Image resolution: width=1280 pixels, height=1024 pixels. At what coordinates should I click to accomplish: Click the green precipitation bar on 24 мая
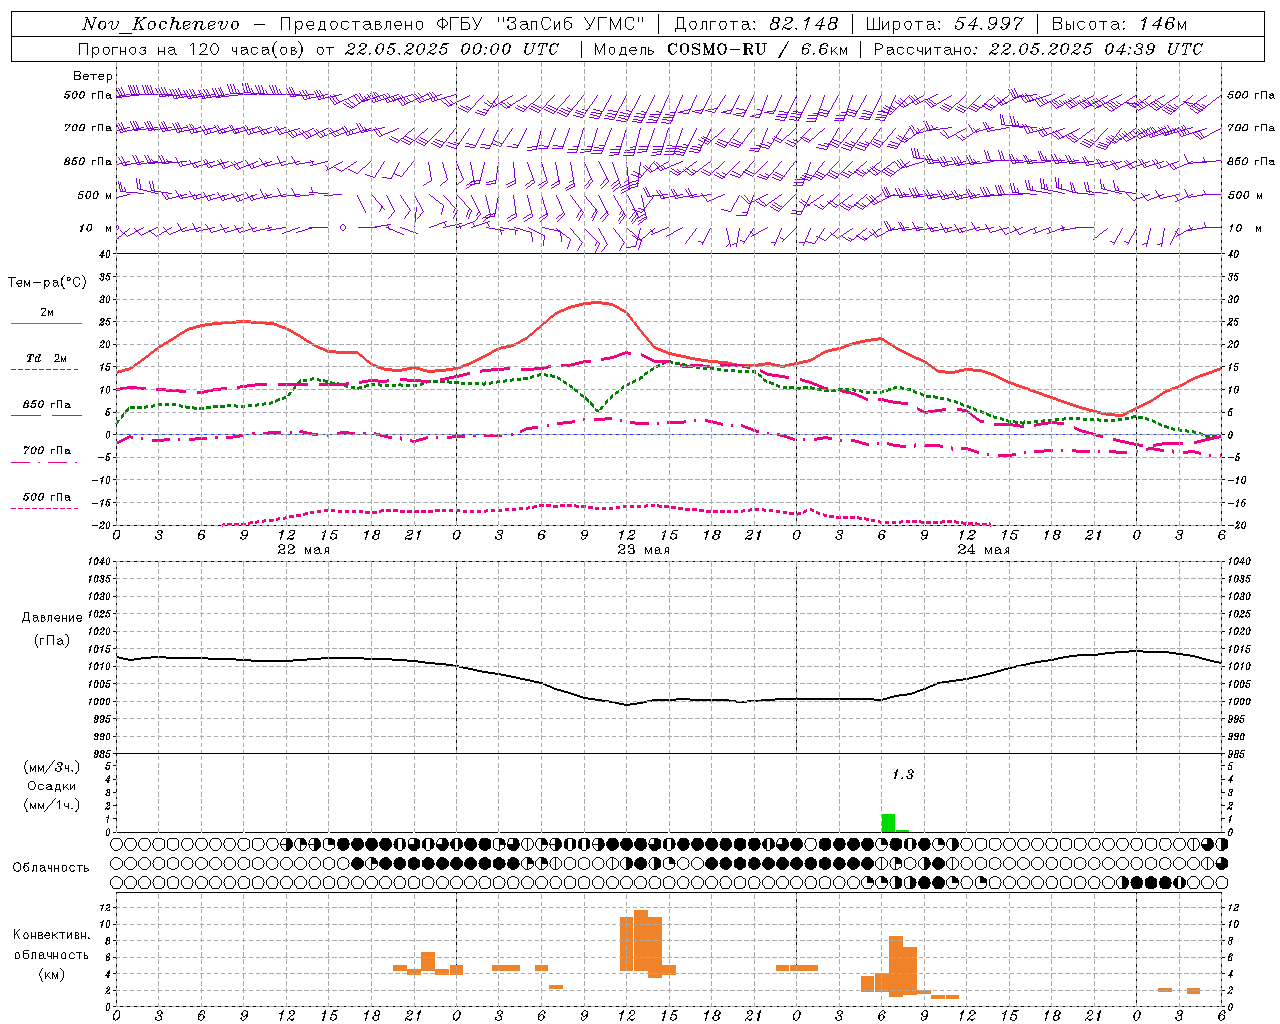coord(888,823)
